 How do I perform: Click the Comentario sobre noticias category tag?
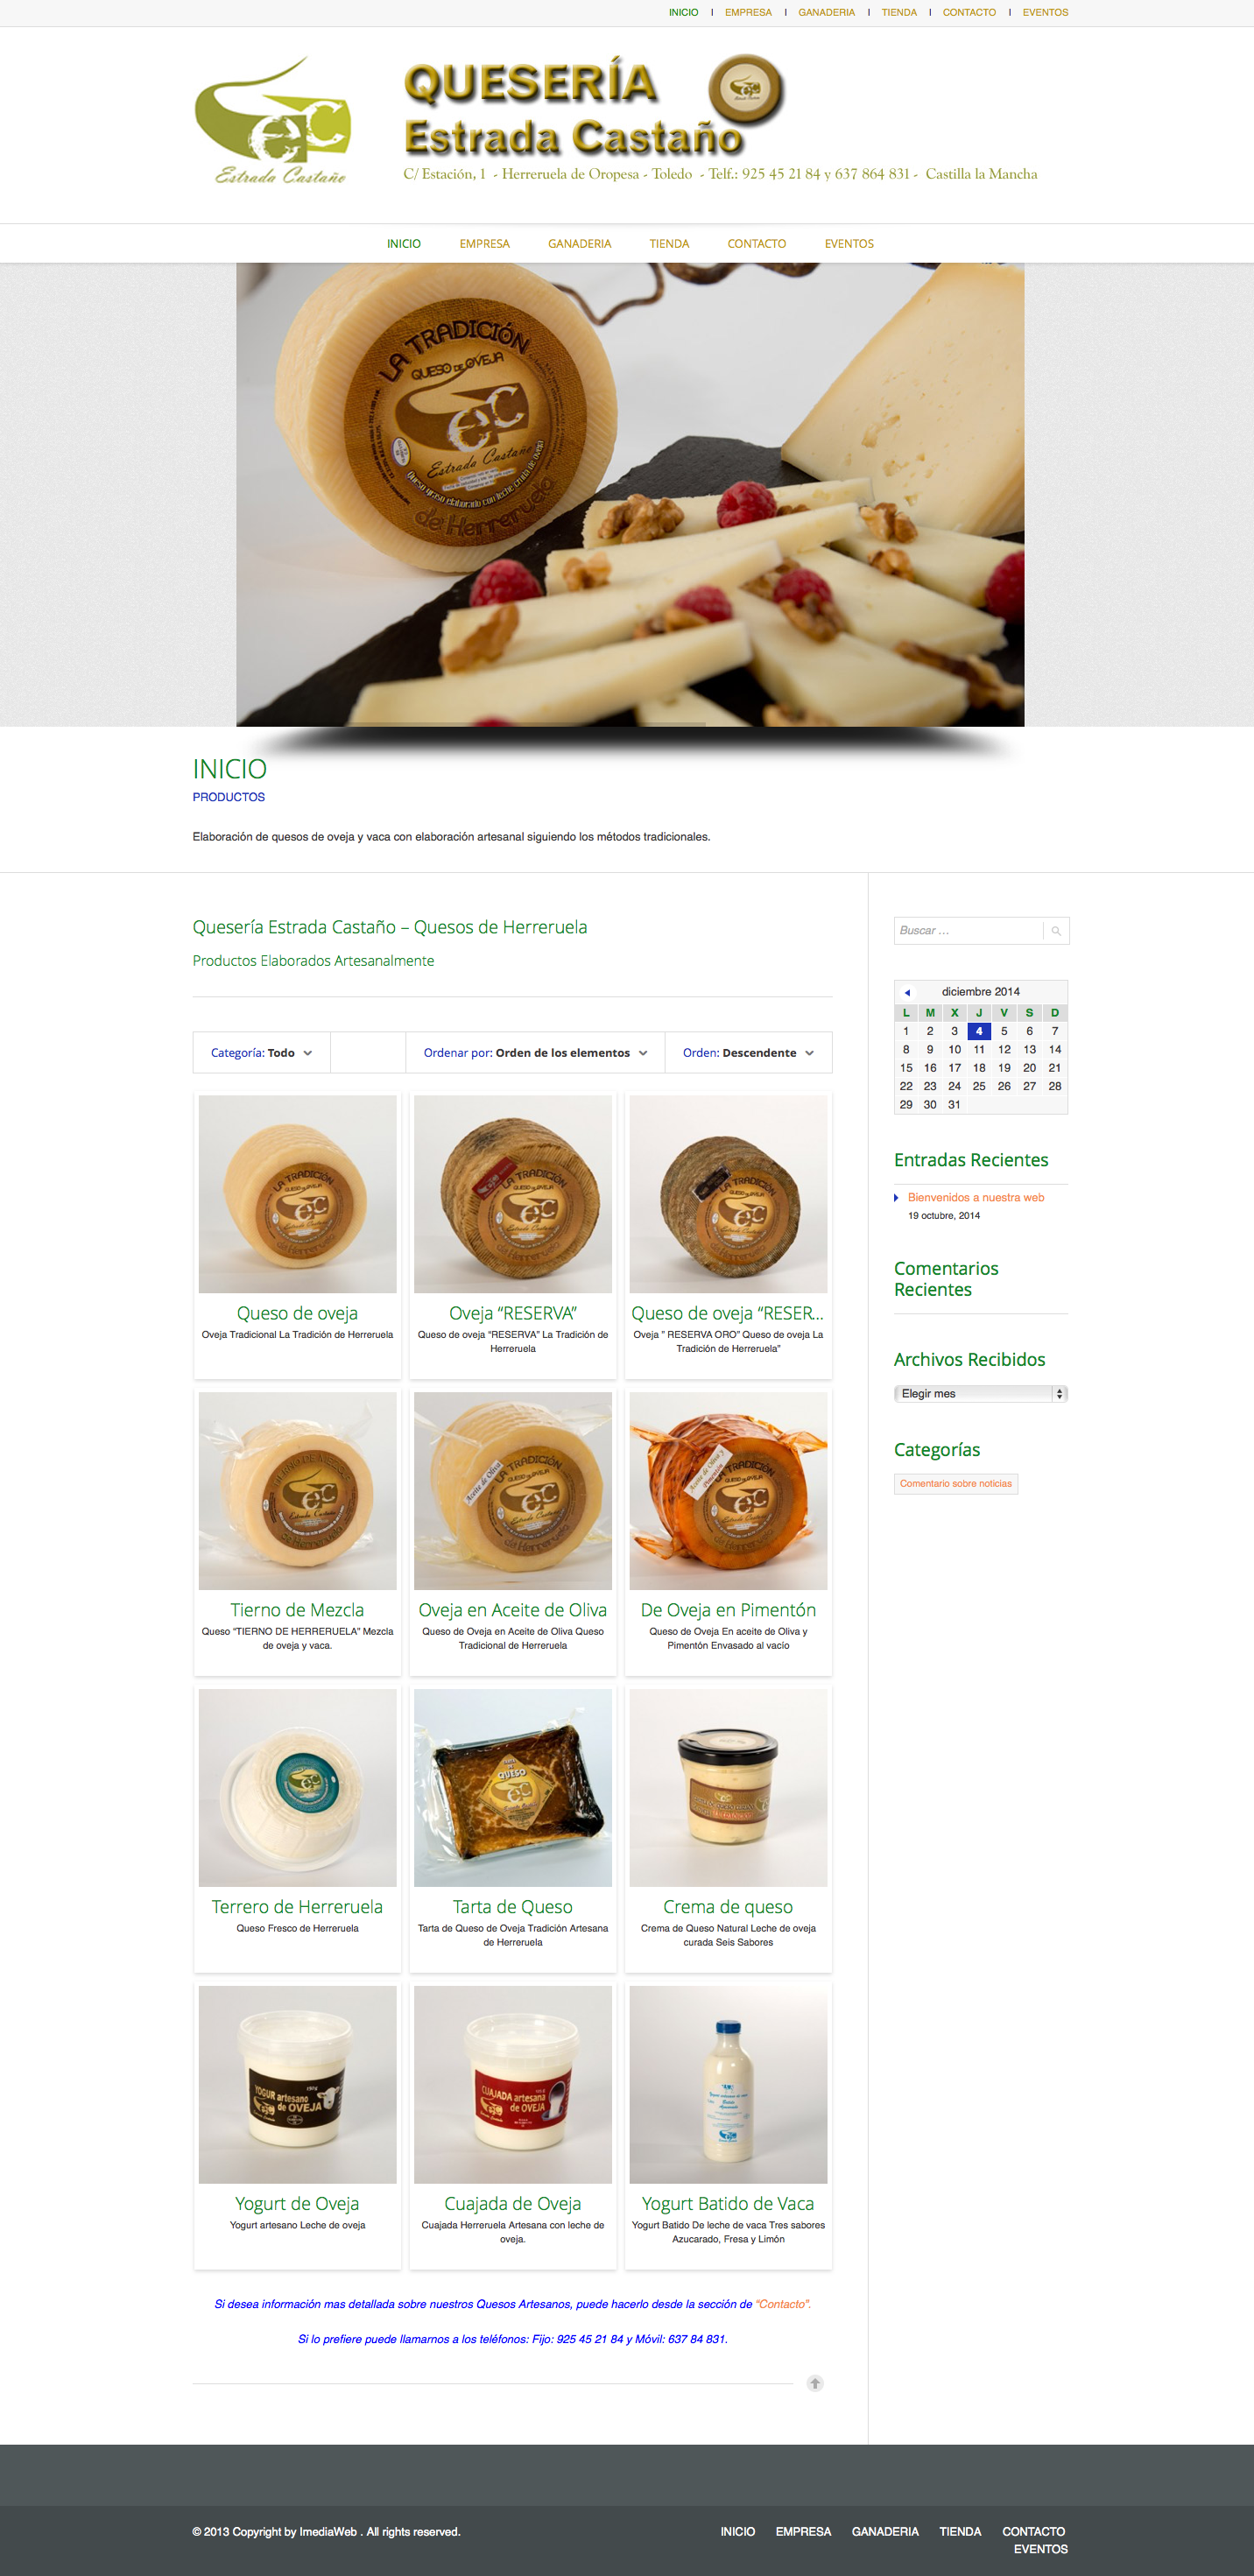click(956, 1484)
